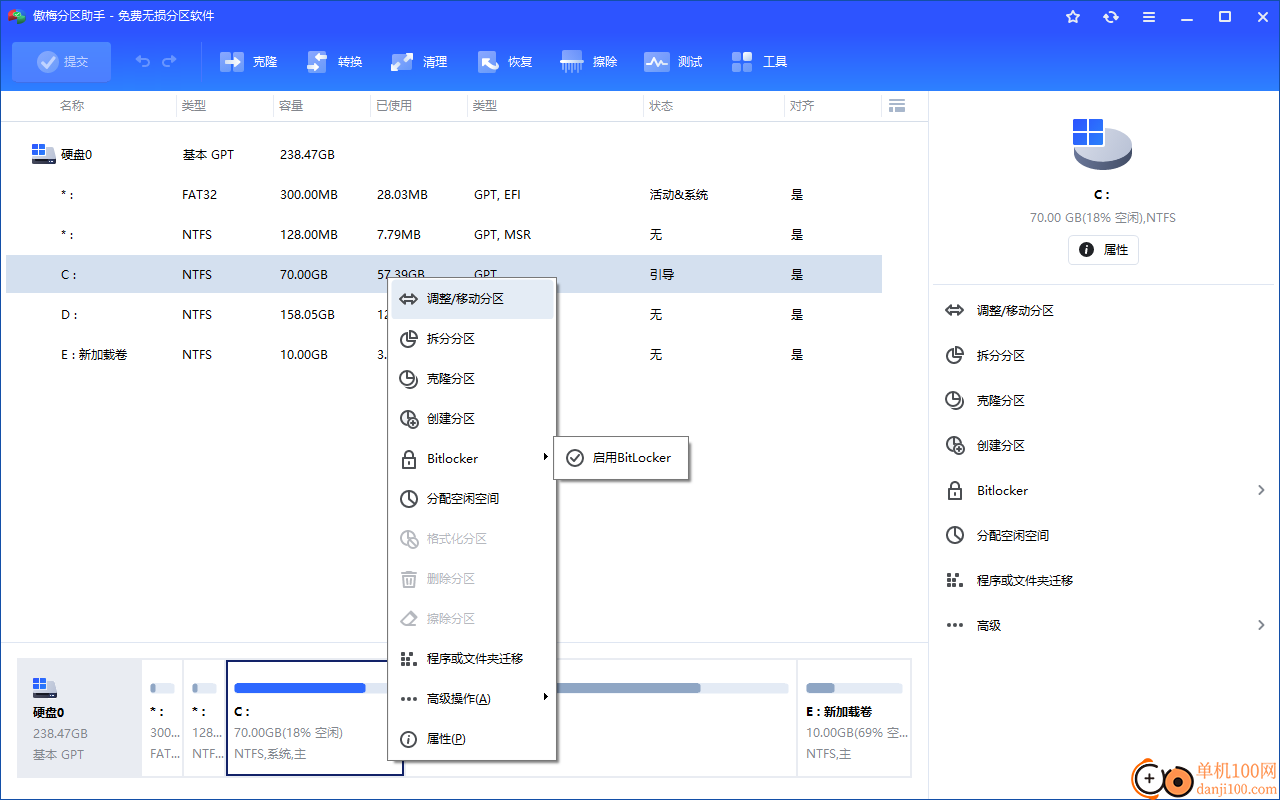Click the 提交 submit button
The width and height of the screenshot is (1280, 800).
click(62, 62)
